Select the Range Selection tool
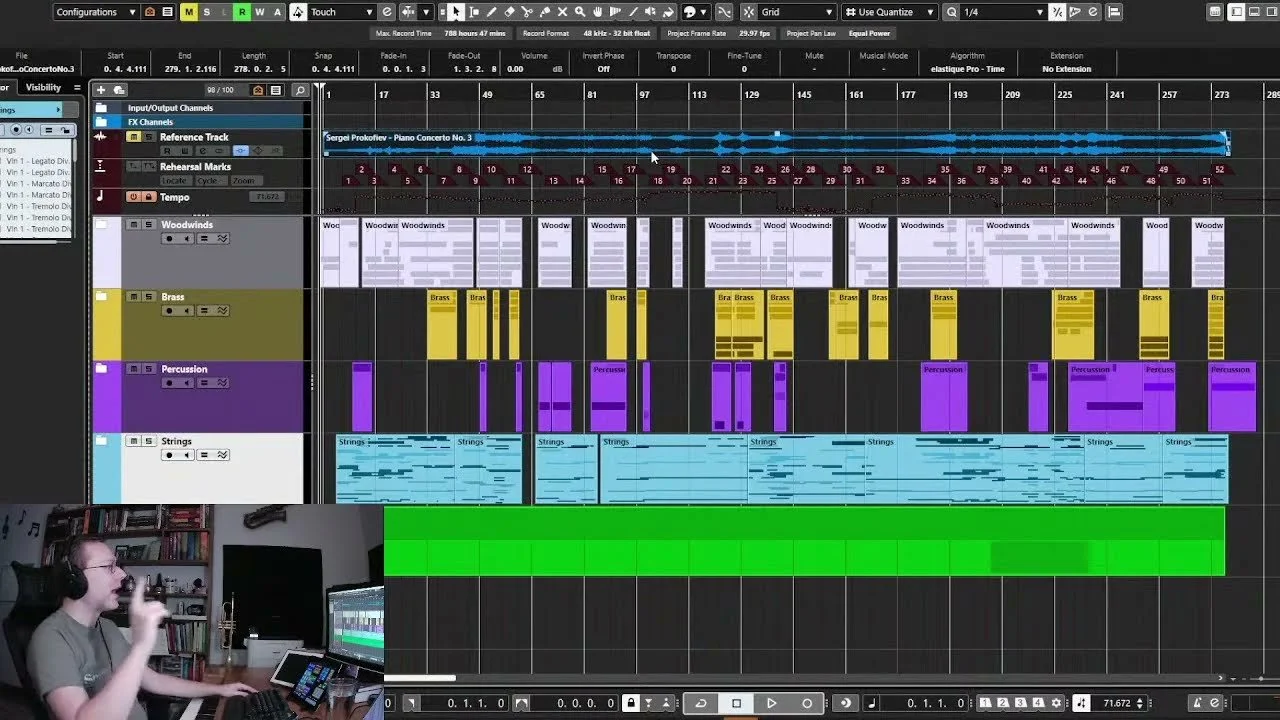The width and height of the screenshot is (1280, 720). 473,11
